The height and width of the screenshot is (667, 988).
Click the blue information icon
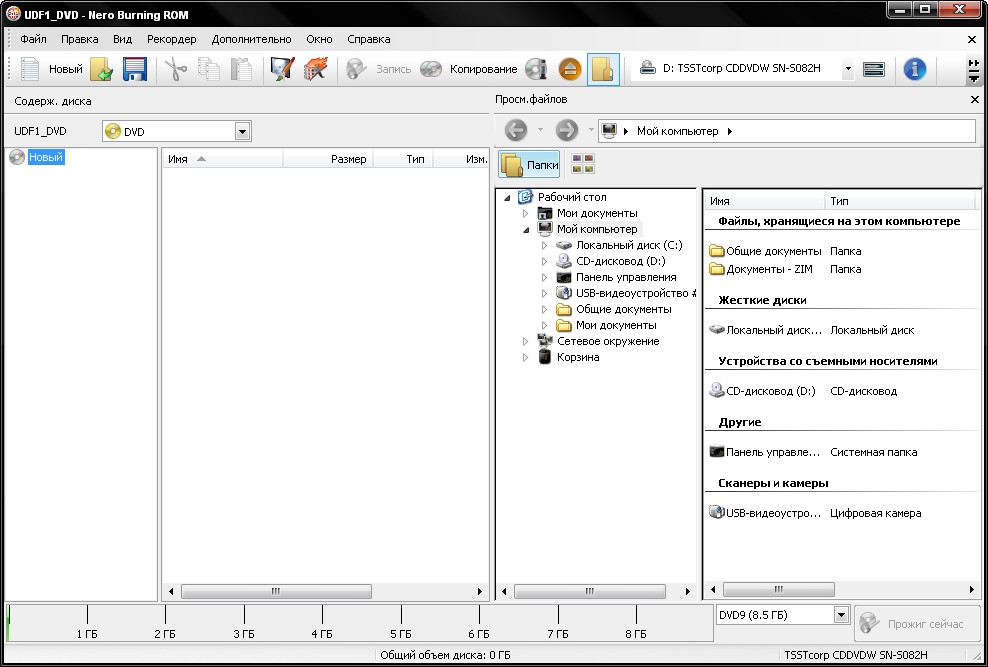coord(914,69)
